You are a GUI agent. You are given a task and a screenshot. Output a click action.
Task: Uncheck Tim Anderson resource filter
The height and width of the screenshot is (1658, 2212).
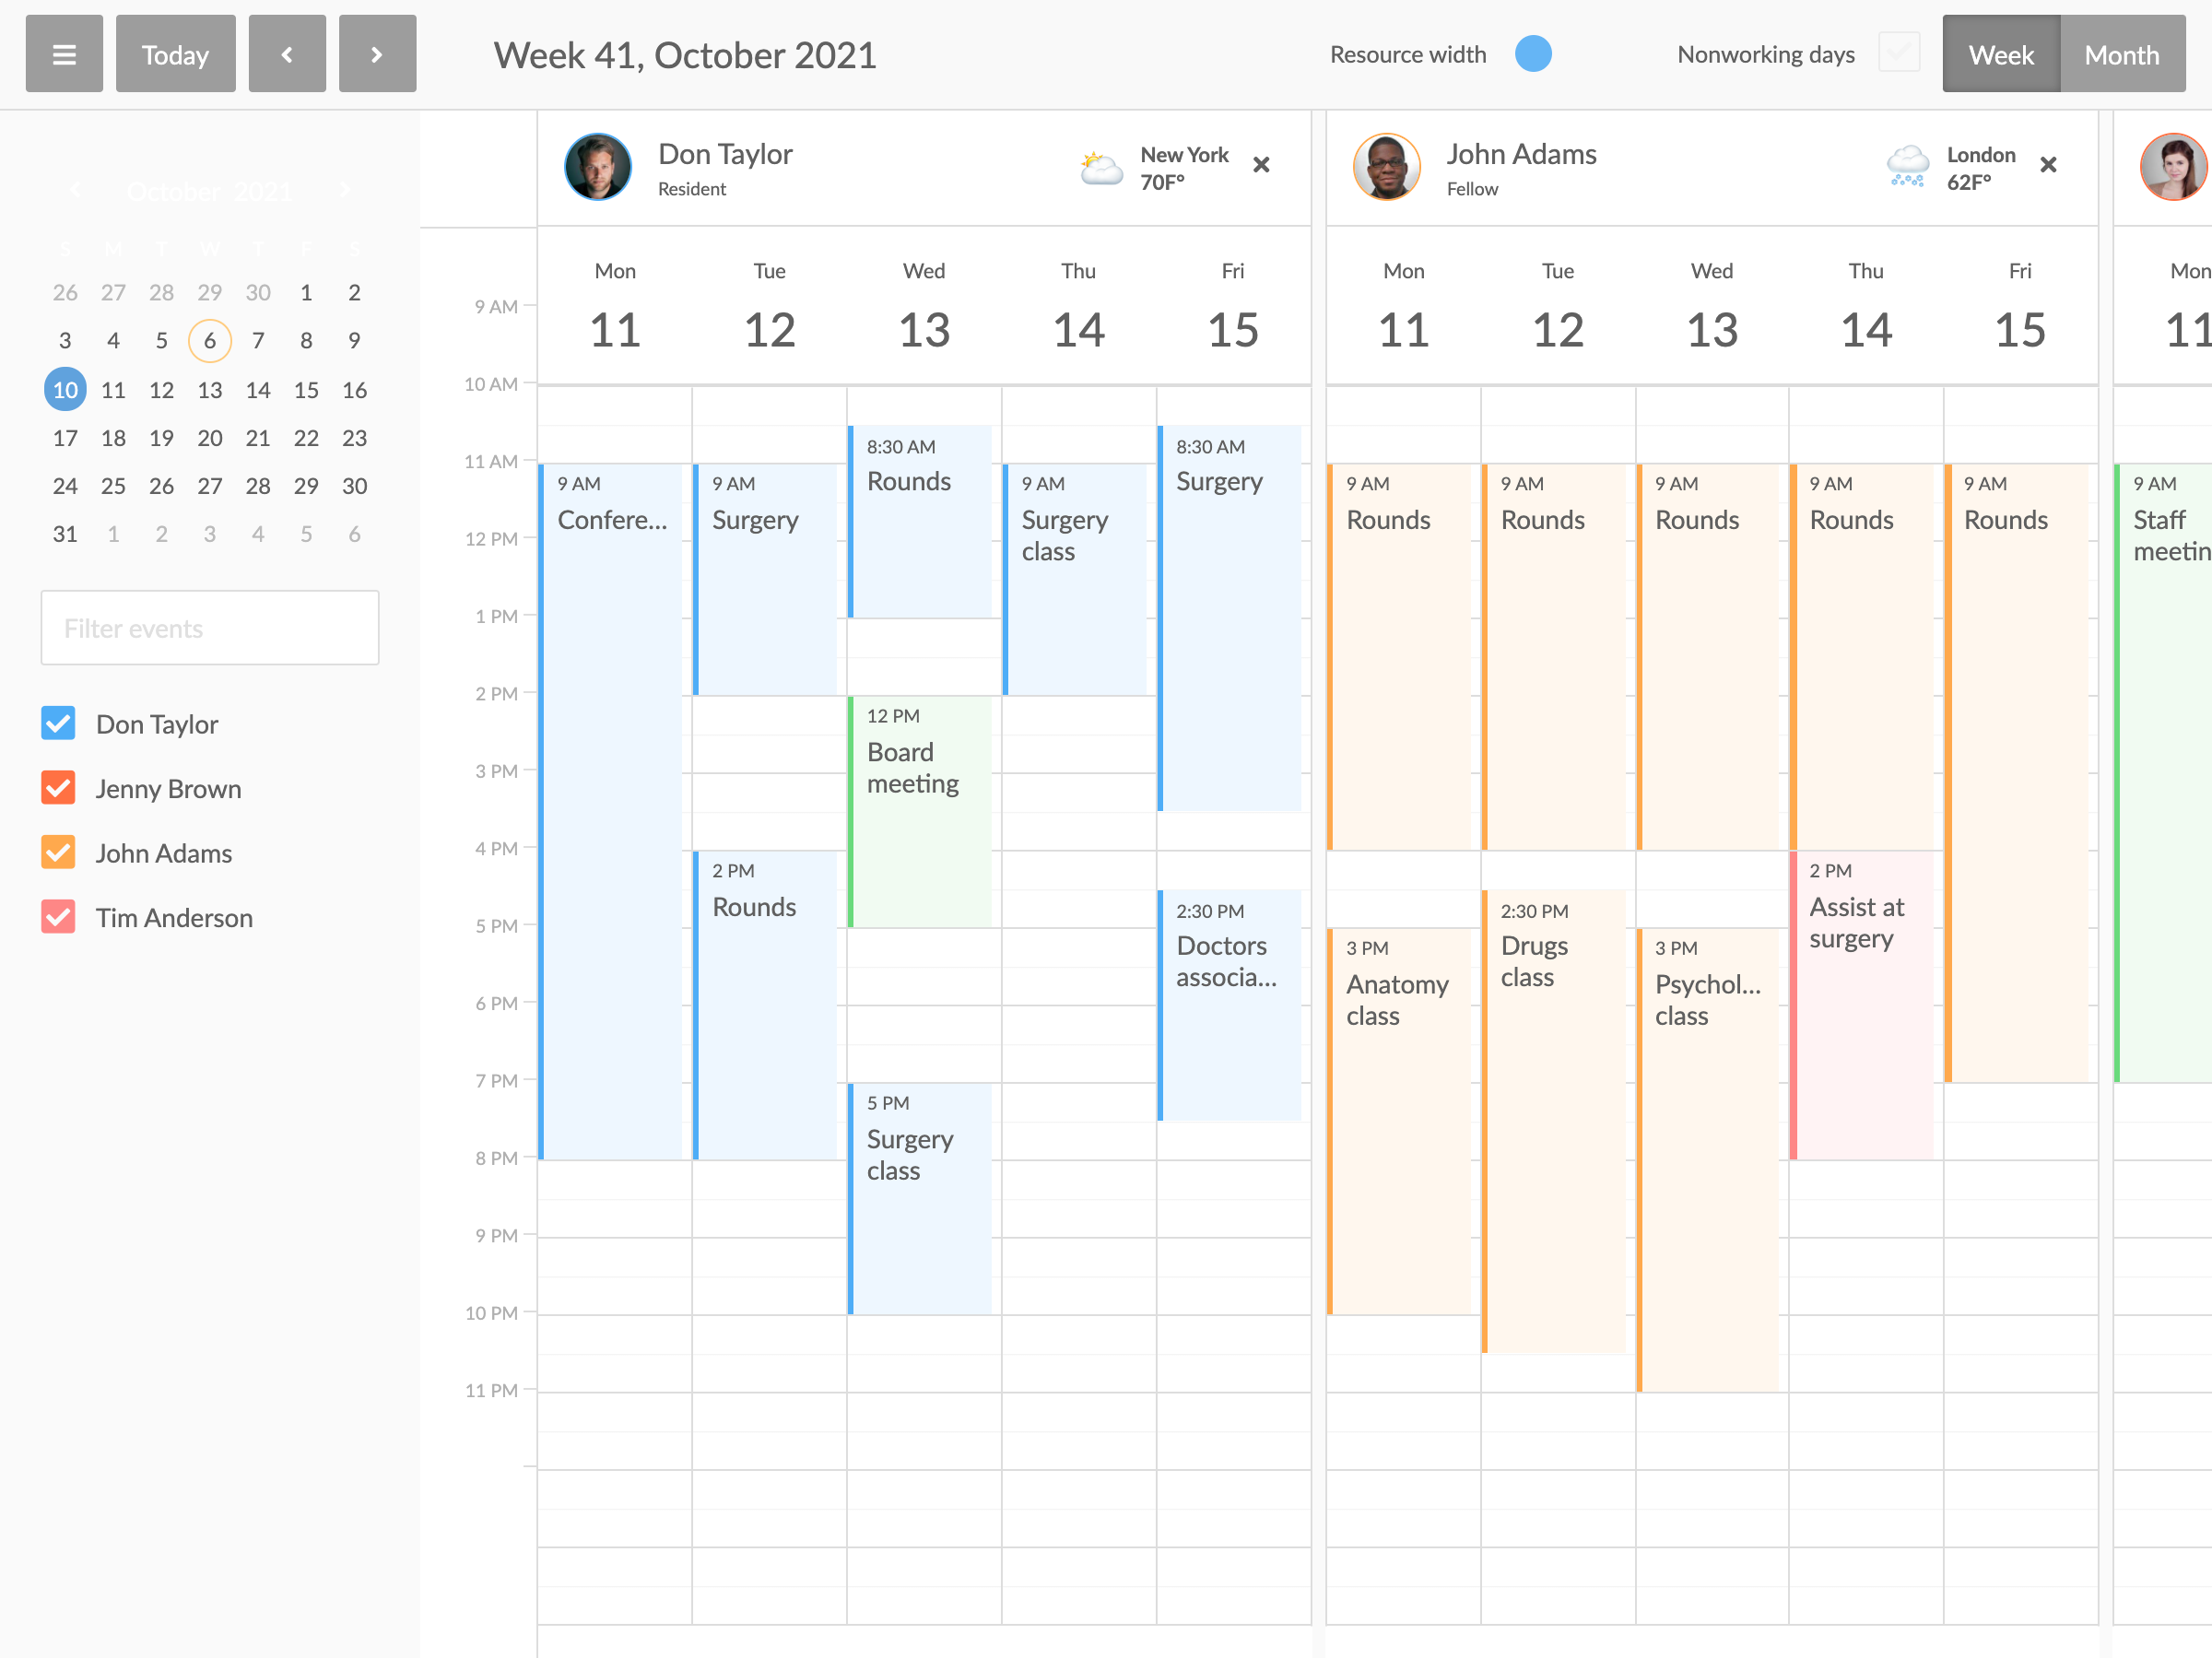coord(58,917)
